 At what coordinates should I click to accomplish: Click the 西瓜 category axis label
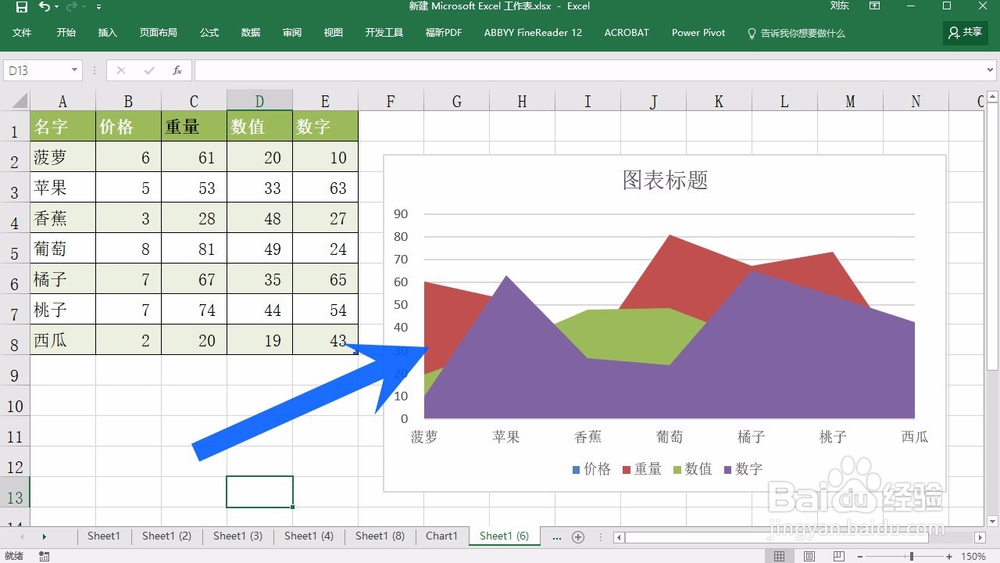tap(915, 437)
